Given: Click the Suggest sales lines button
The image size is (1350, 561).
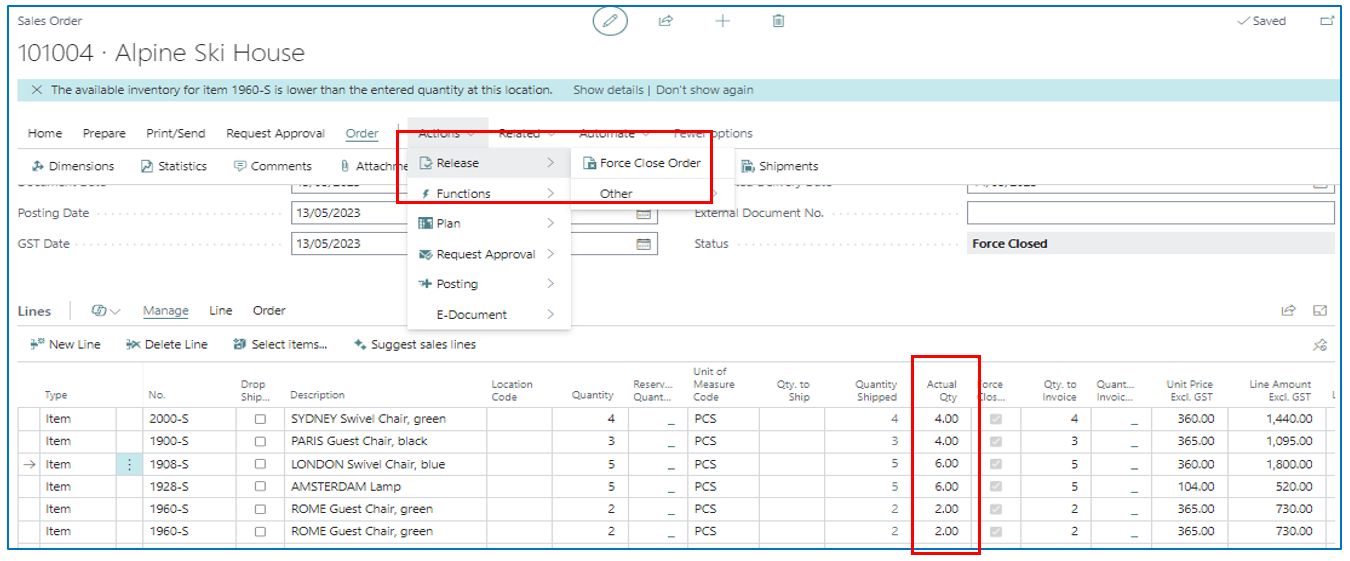Looking at the screenshot, I should [415, 345].
